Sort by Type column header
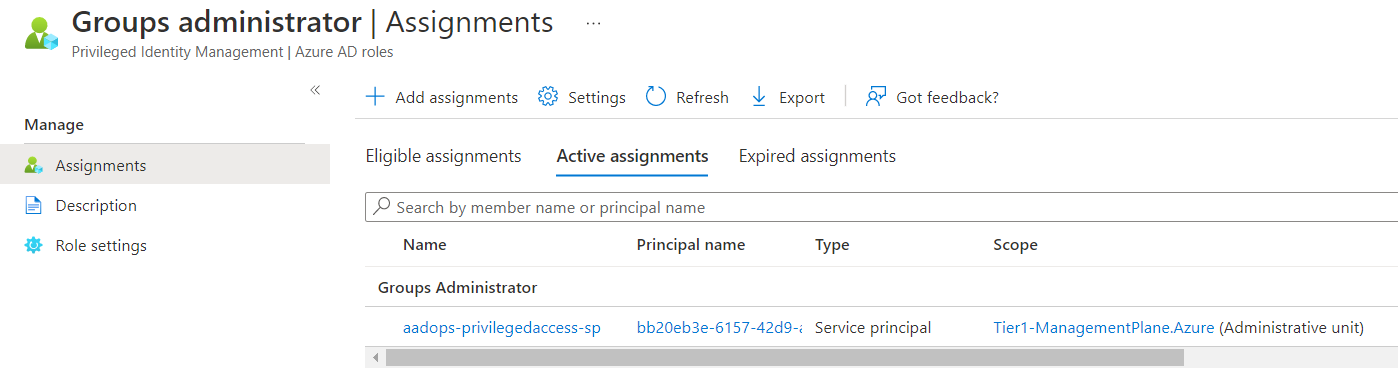Image resolution: width=1398 pixels, height=371 pixels. [832, 245]
